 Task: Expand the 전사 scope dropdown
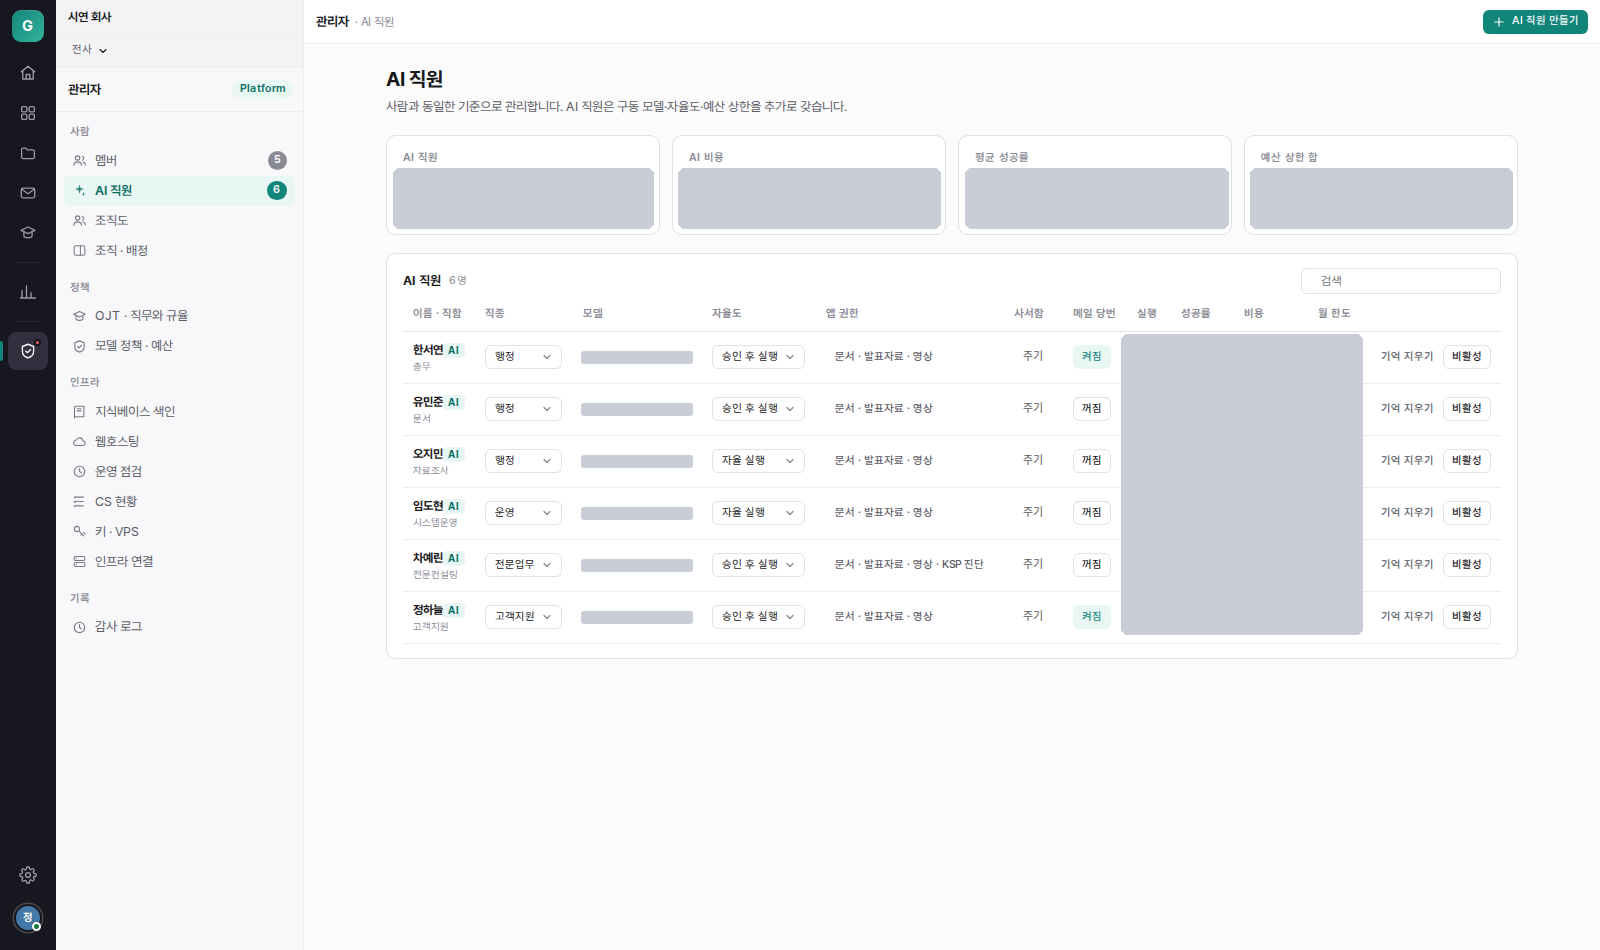click(x=89, y=50)
